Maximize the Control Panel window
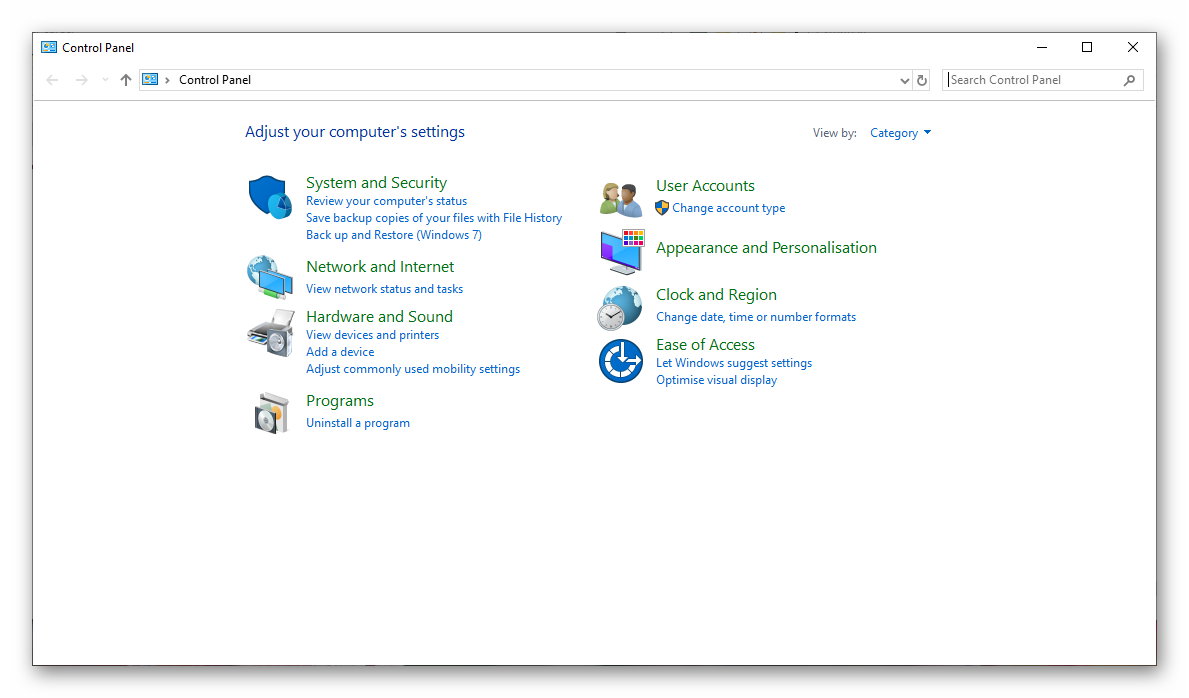 [x=1087, y=47]
